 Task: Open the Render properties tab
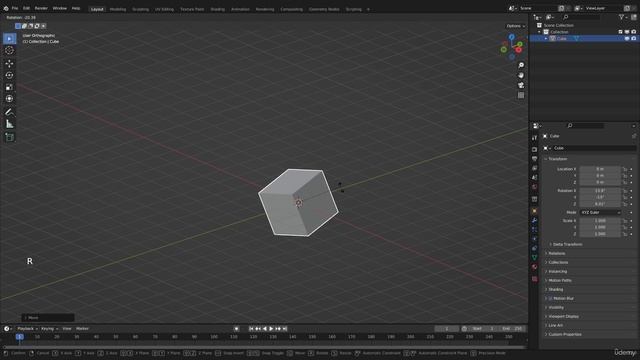click(x=534, y=149)
